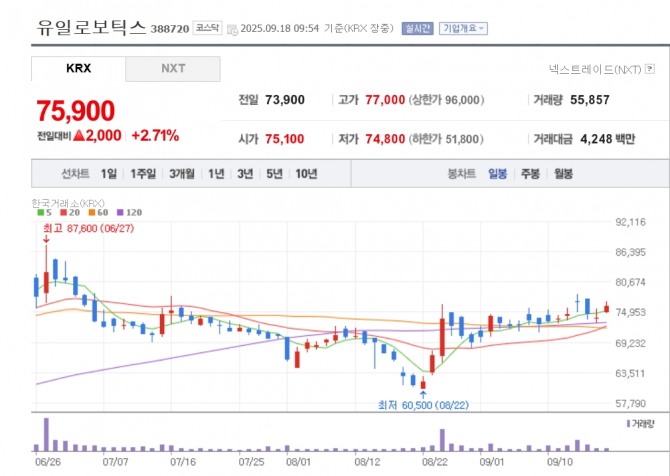Click the 최저 60,500 (08/22) chart label
The width and height of the screenshot is (670, 476).
point(423,405)
